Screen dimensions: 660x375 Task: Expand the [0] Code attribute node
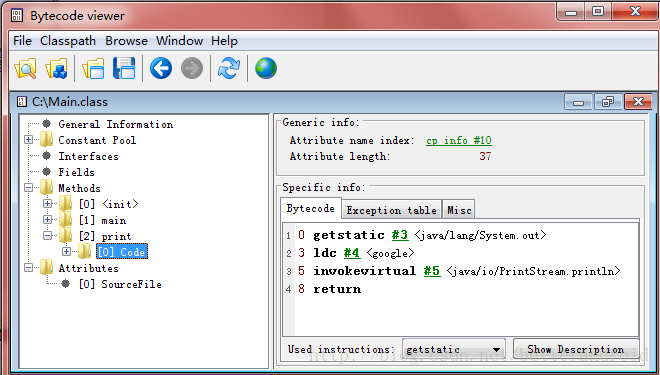pos(66,251)
